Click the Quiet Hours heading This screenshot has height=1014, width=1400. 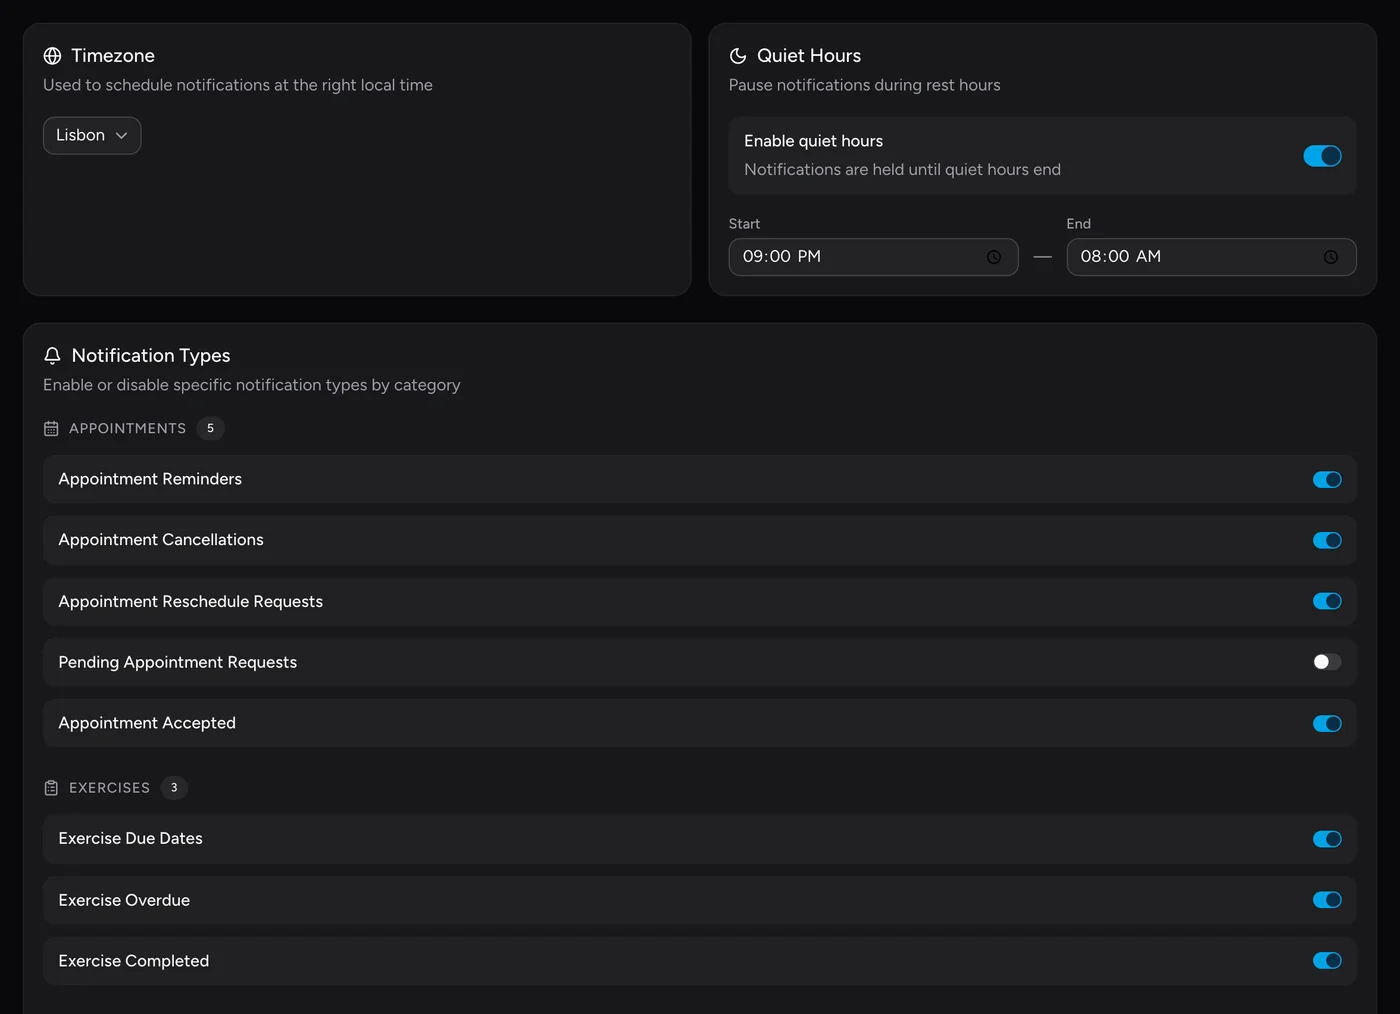pyautogui.click(x=809, y=56)
